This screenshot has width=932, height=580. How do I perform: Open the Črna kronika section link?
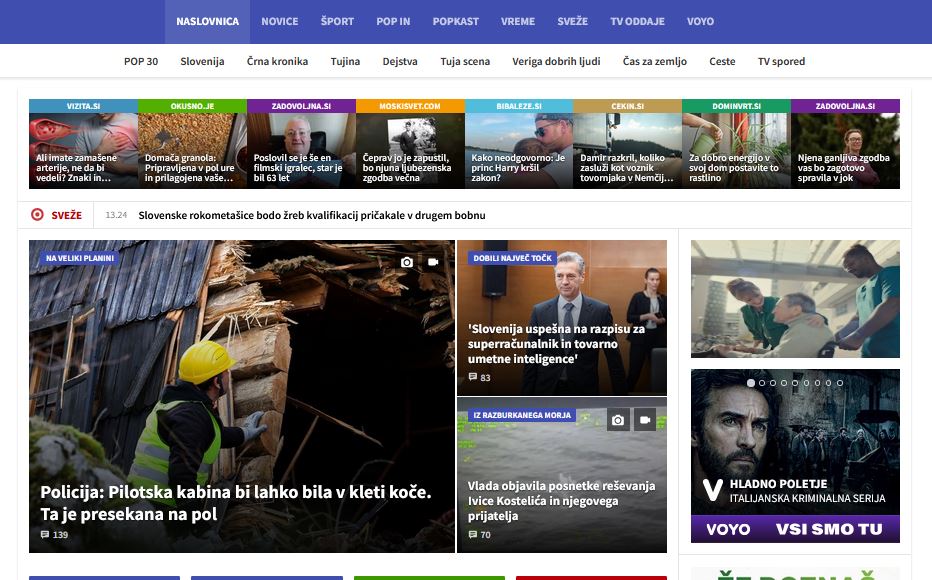tap(277, 61)
